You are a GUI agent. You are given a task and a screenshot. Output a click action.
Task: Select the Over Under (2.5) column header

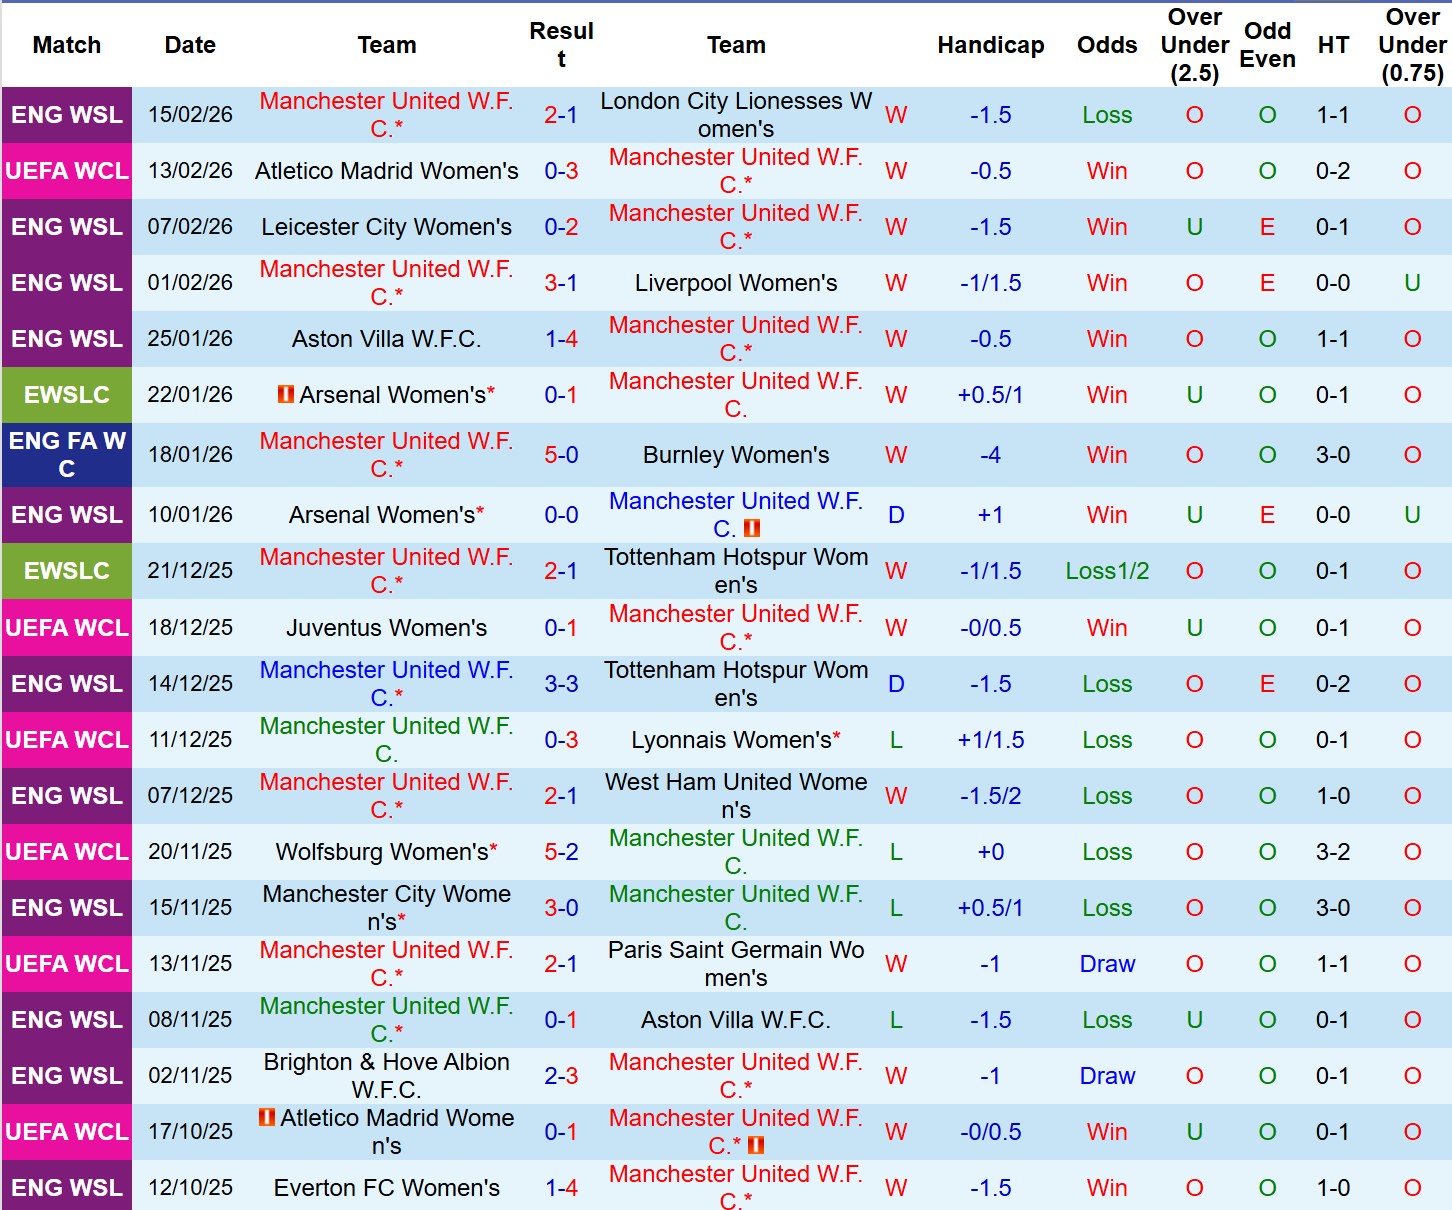coord(1194,45)
